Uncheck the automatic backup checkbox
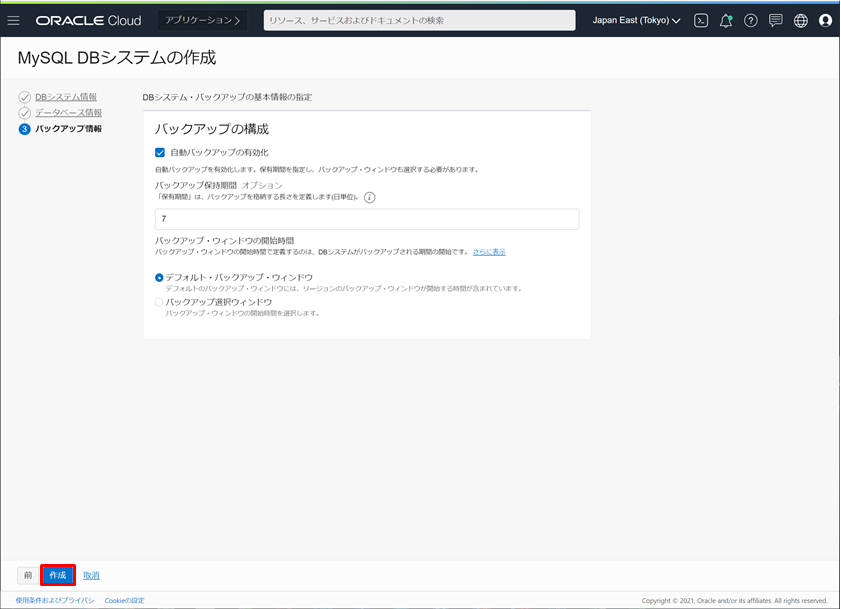Viewport: 841px width, 609px height. tap(160, 152)
